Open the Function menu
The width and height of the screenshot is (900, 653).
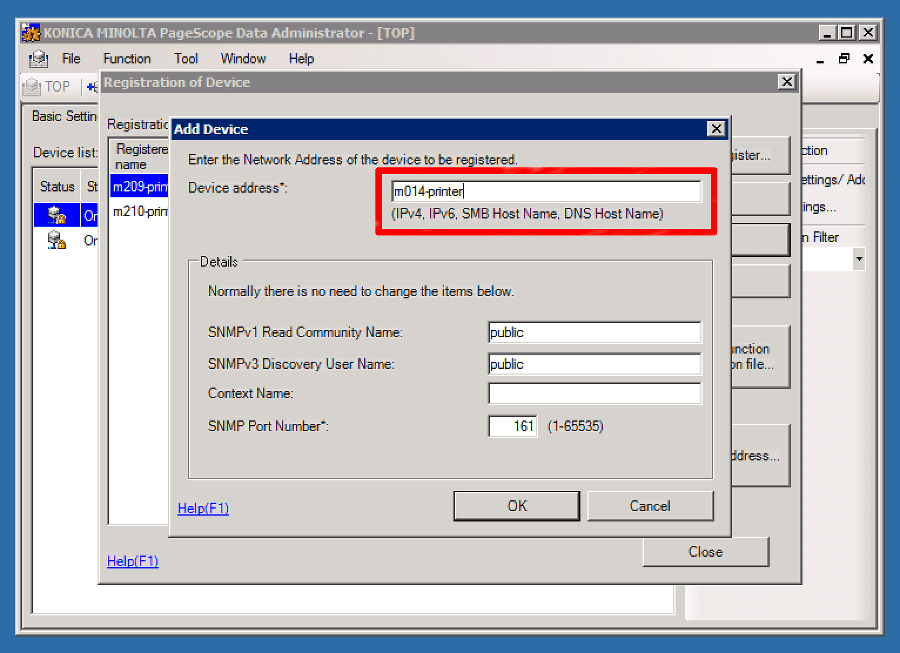pos(127,59)
